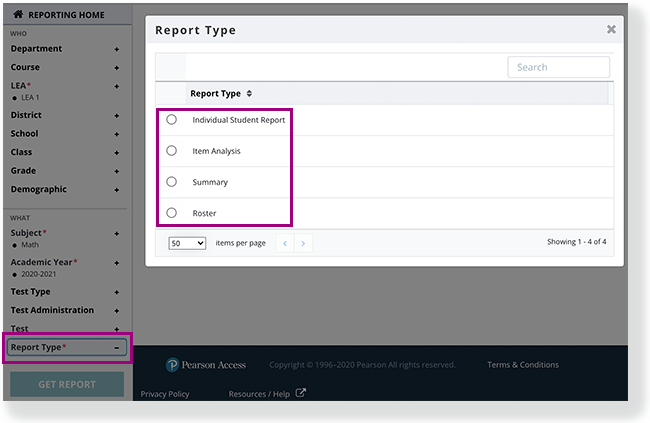650x423 pixels.
Task: Select Individual Student Report radio button
Action: [171, 119]
